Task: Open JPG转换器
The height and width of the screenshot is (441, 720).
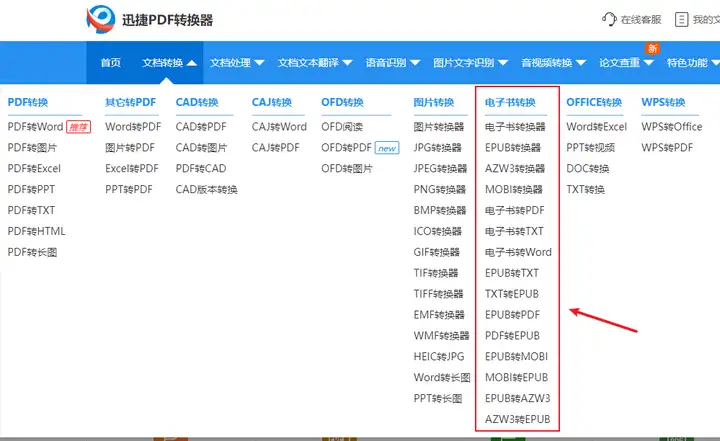Action: tap(438, 148)
